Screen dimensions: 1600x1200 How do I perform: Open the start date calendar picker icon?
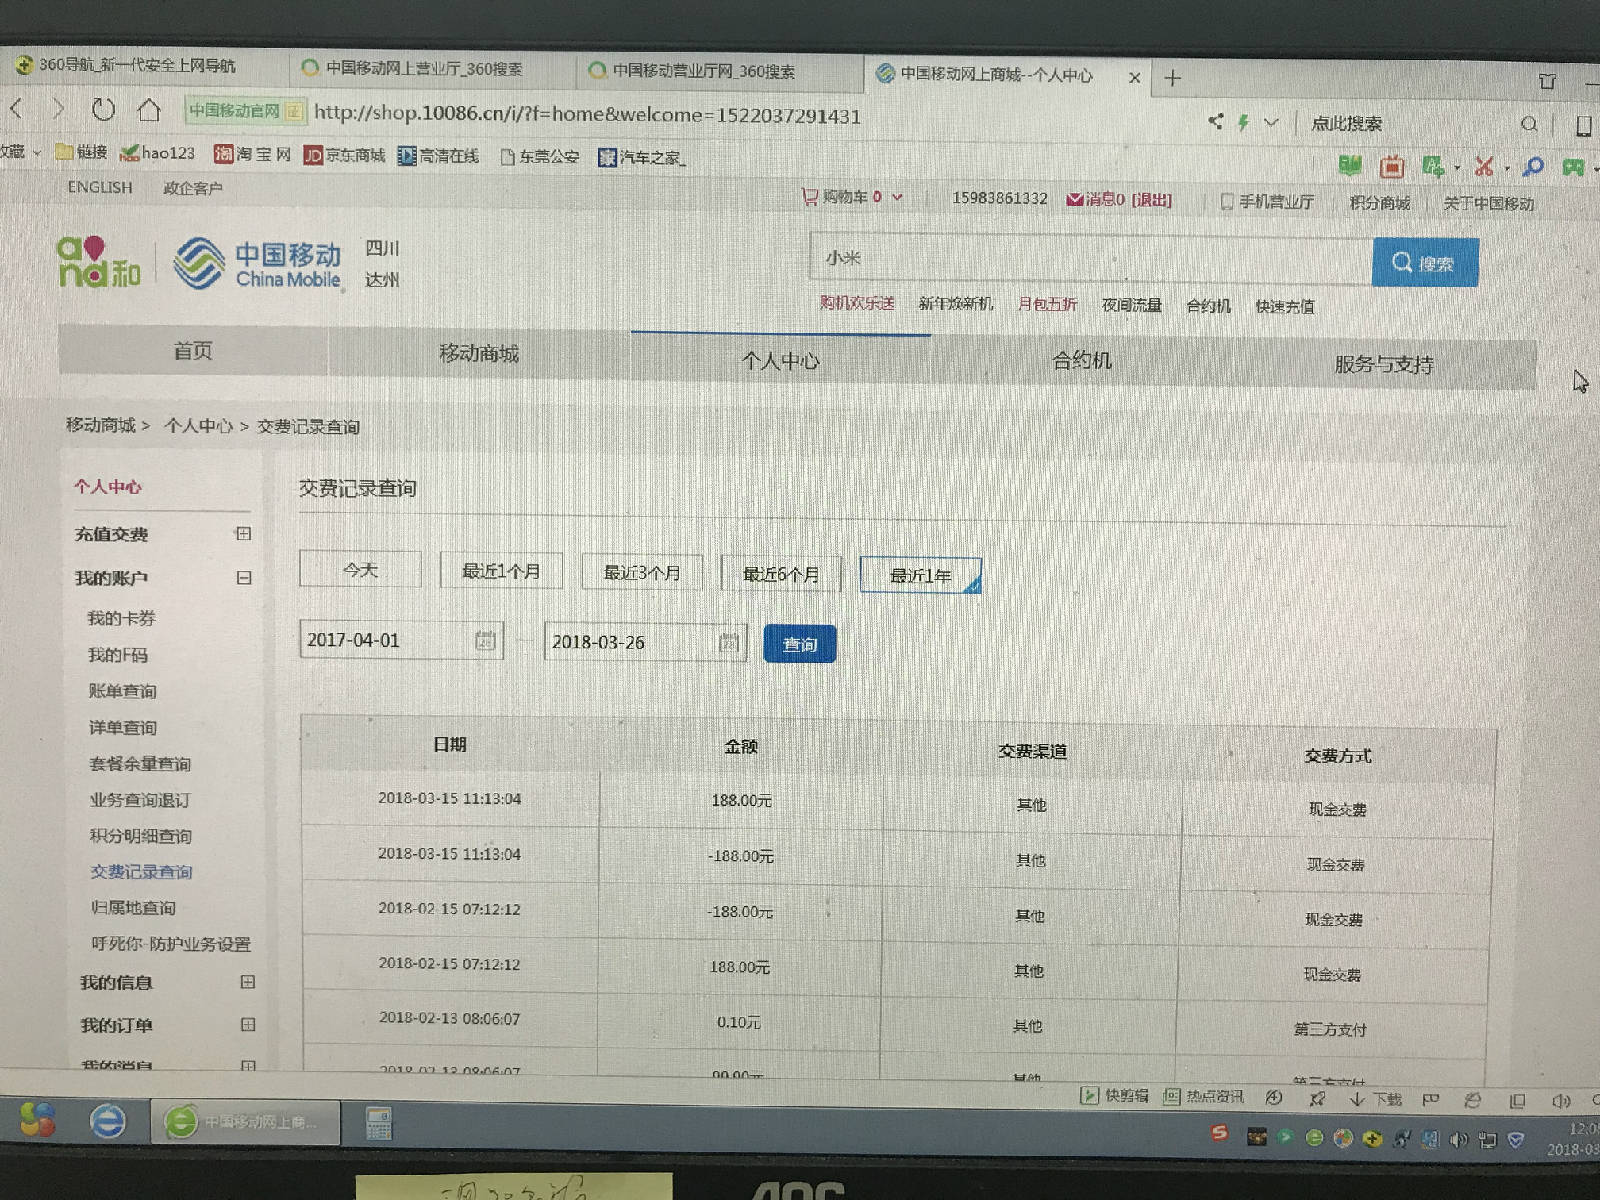(x=485, y=640)
